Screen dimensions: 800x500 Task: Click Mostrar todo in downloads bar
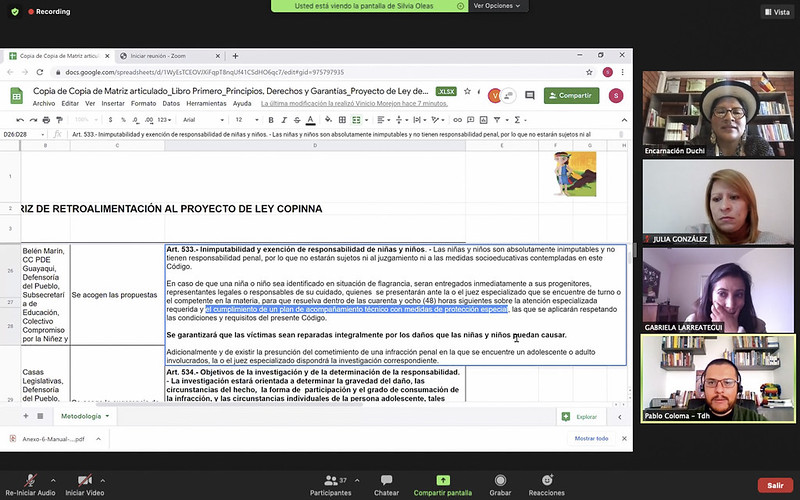point(591,438)
